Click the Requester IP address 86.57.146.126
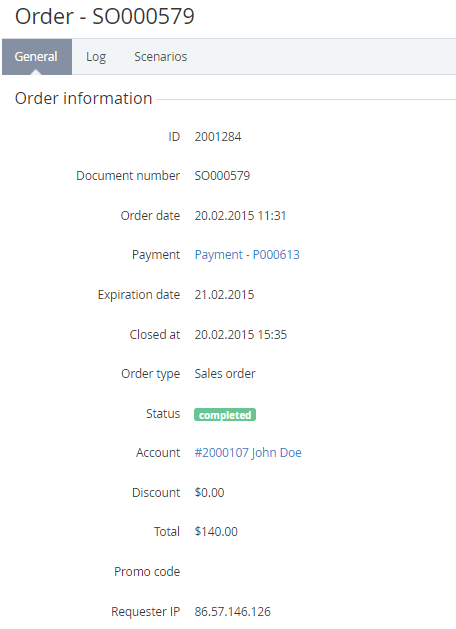This screenshot has height=629, width=456. coord(233,611)
